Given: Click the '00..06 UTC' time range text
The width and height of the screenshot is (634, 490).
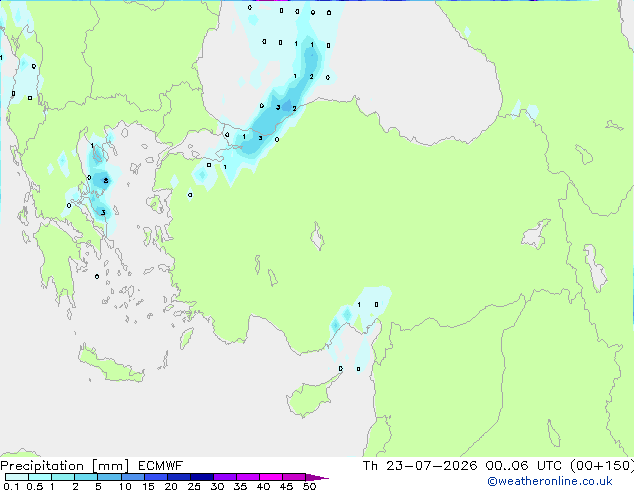Looking at the screenshot, I should coord(523,466).
